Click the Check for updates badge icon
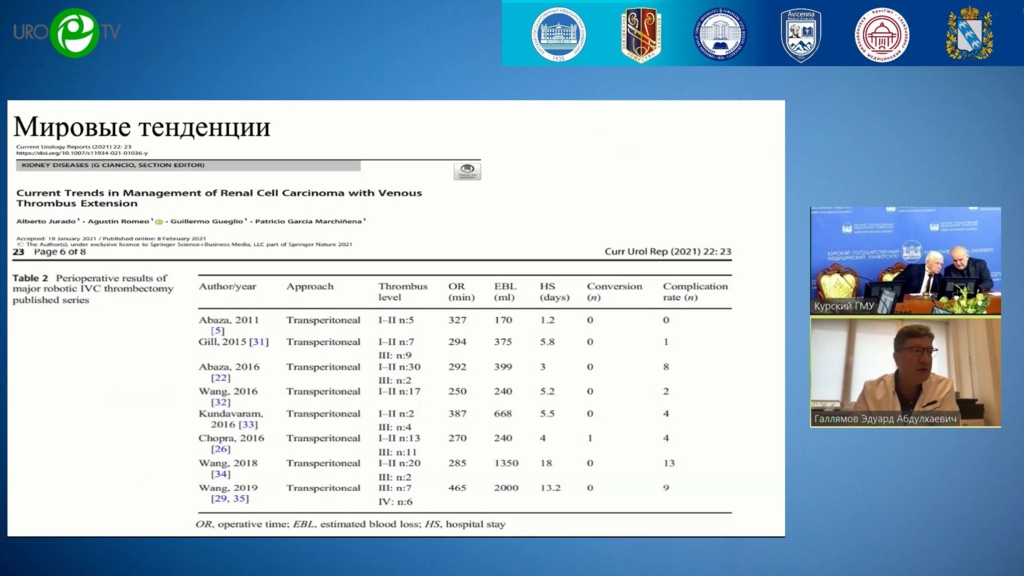Viewport: 1024px width, 576px height. [467, 172]
